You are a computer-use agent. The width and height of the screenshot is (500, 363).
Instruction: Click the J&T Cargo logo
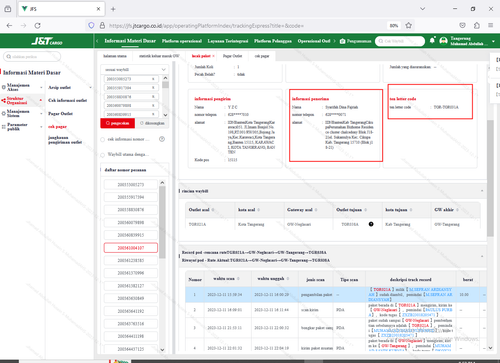click(47, 41)
